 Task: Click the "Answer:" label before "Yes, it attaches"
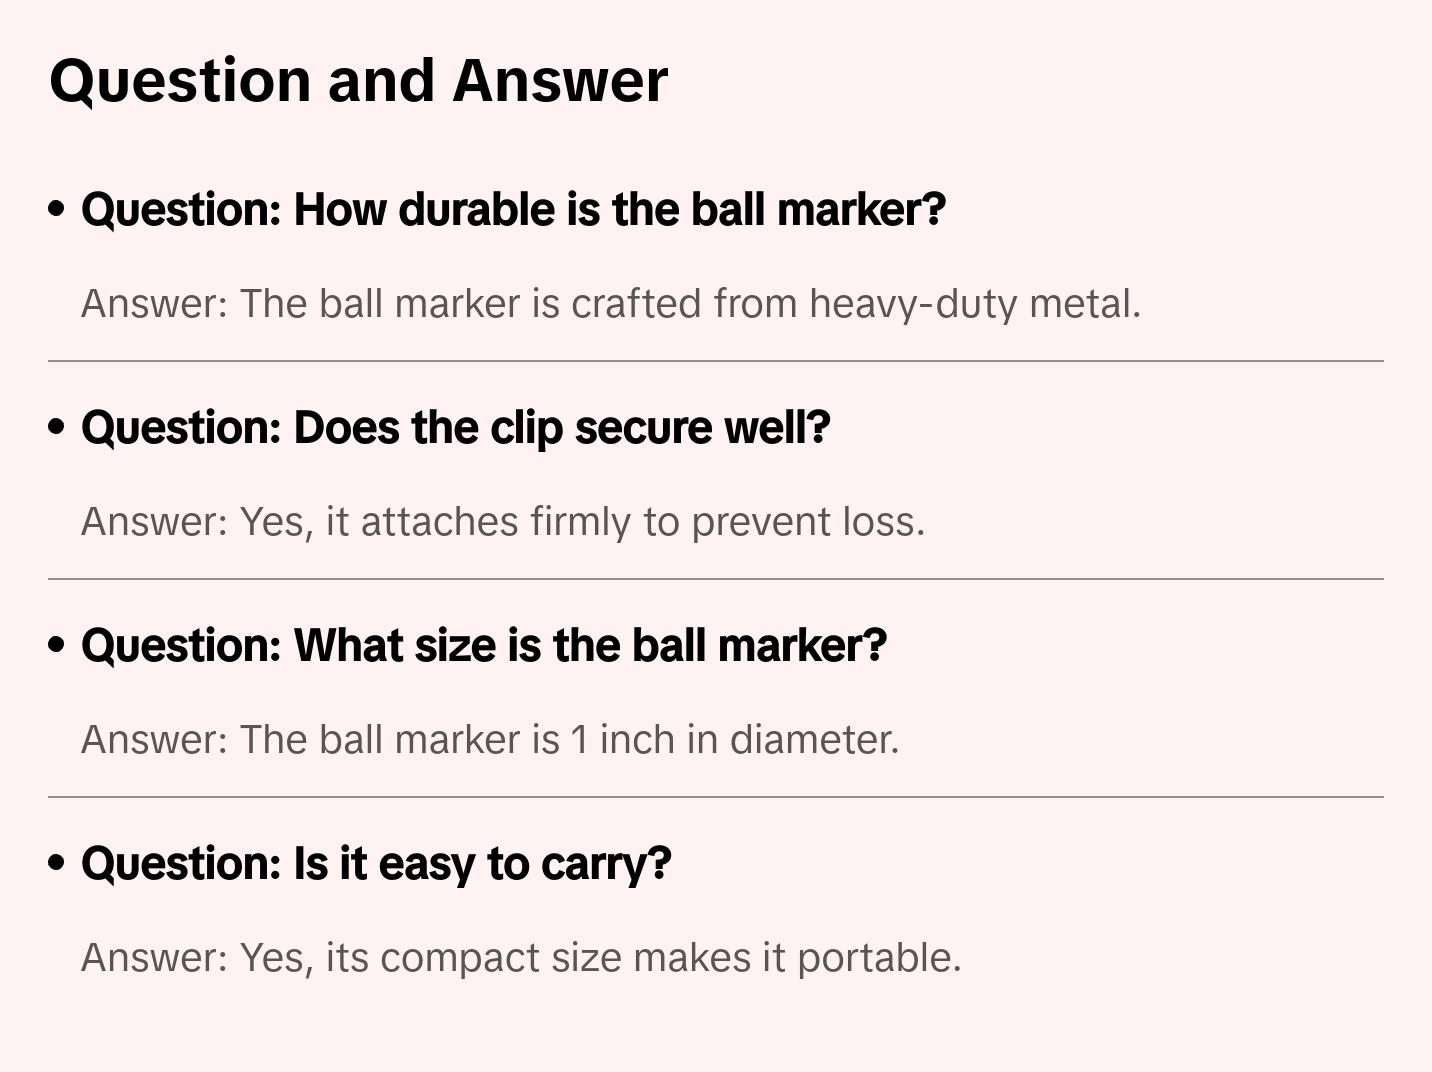pos(155,522)
